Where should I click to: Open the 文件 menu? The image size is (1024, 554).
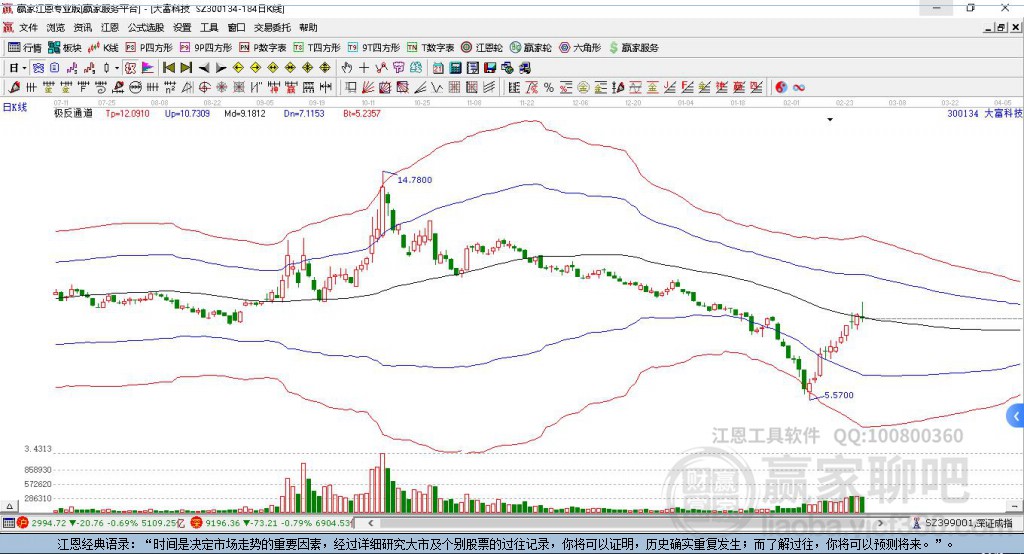(28, 27)
